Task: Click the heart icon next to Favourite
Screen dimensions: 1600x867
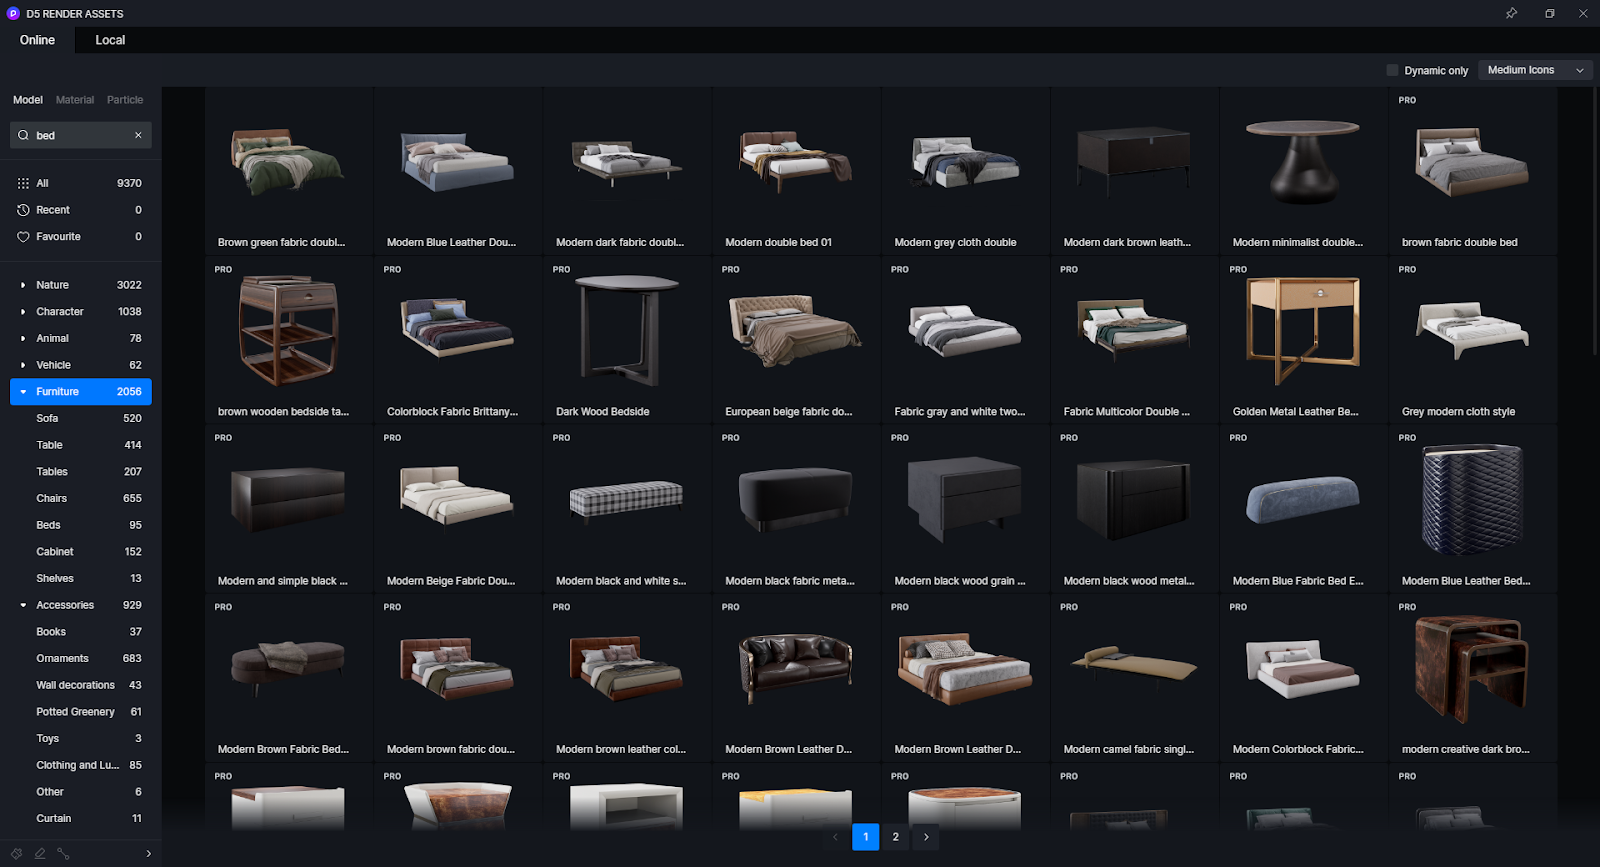Action: tap(23, 237)
